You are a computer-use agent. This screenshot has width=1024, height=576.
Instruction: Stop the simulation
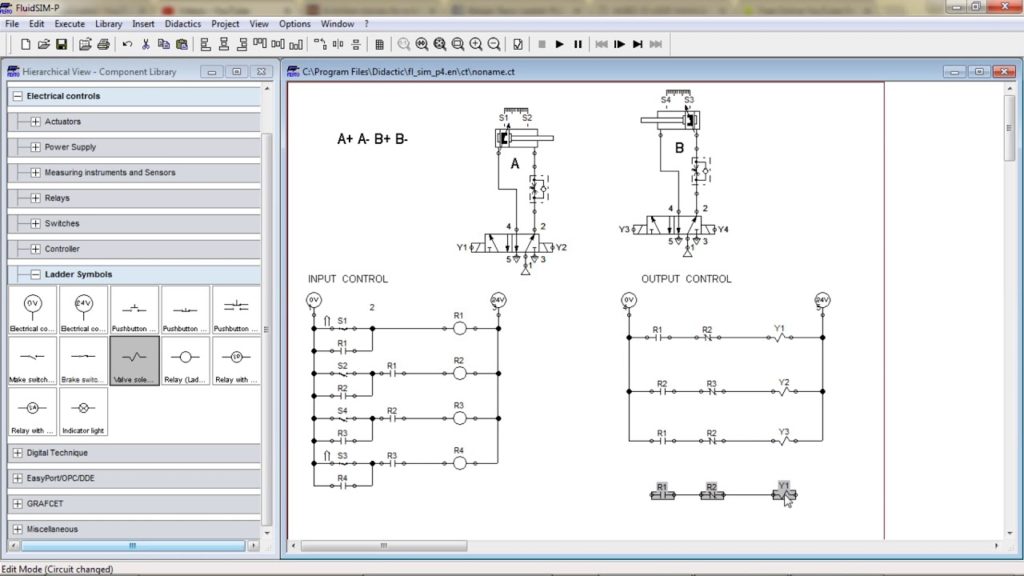[x=541, y=44]
